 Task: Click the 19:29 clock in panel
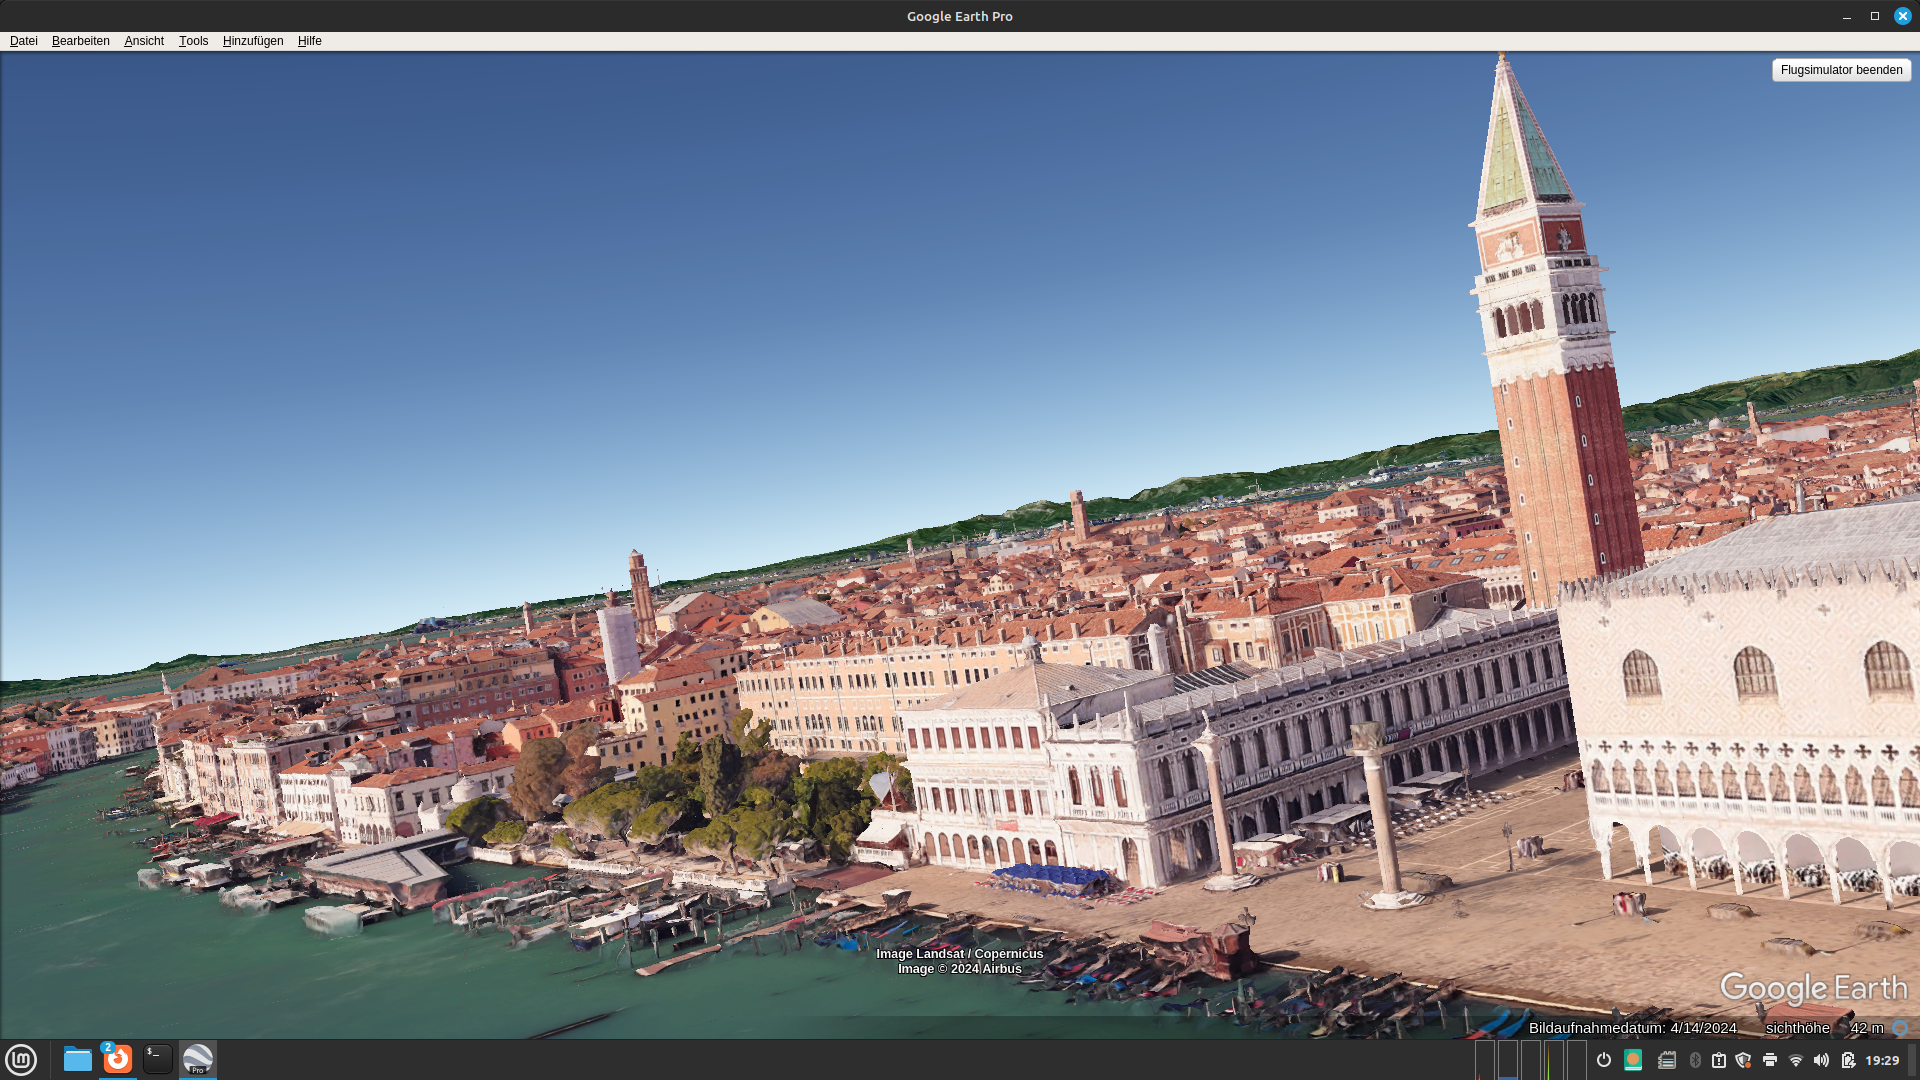pos(1882,1060)
